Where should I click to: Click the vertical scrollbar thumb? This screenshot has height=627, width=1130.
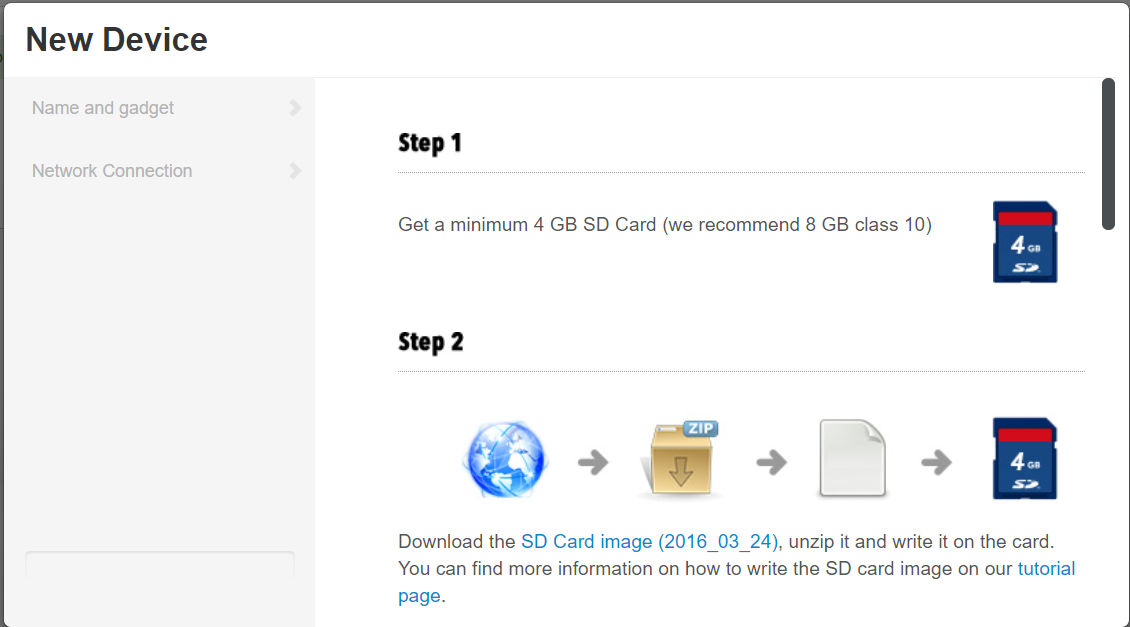coord(1108,154)
